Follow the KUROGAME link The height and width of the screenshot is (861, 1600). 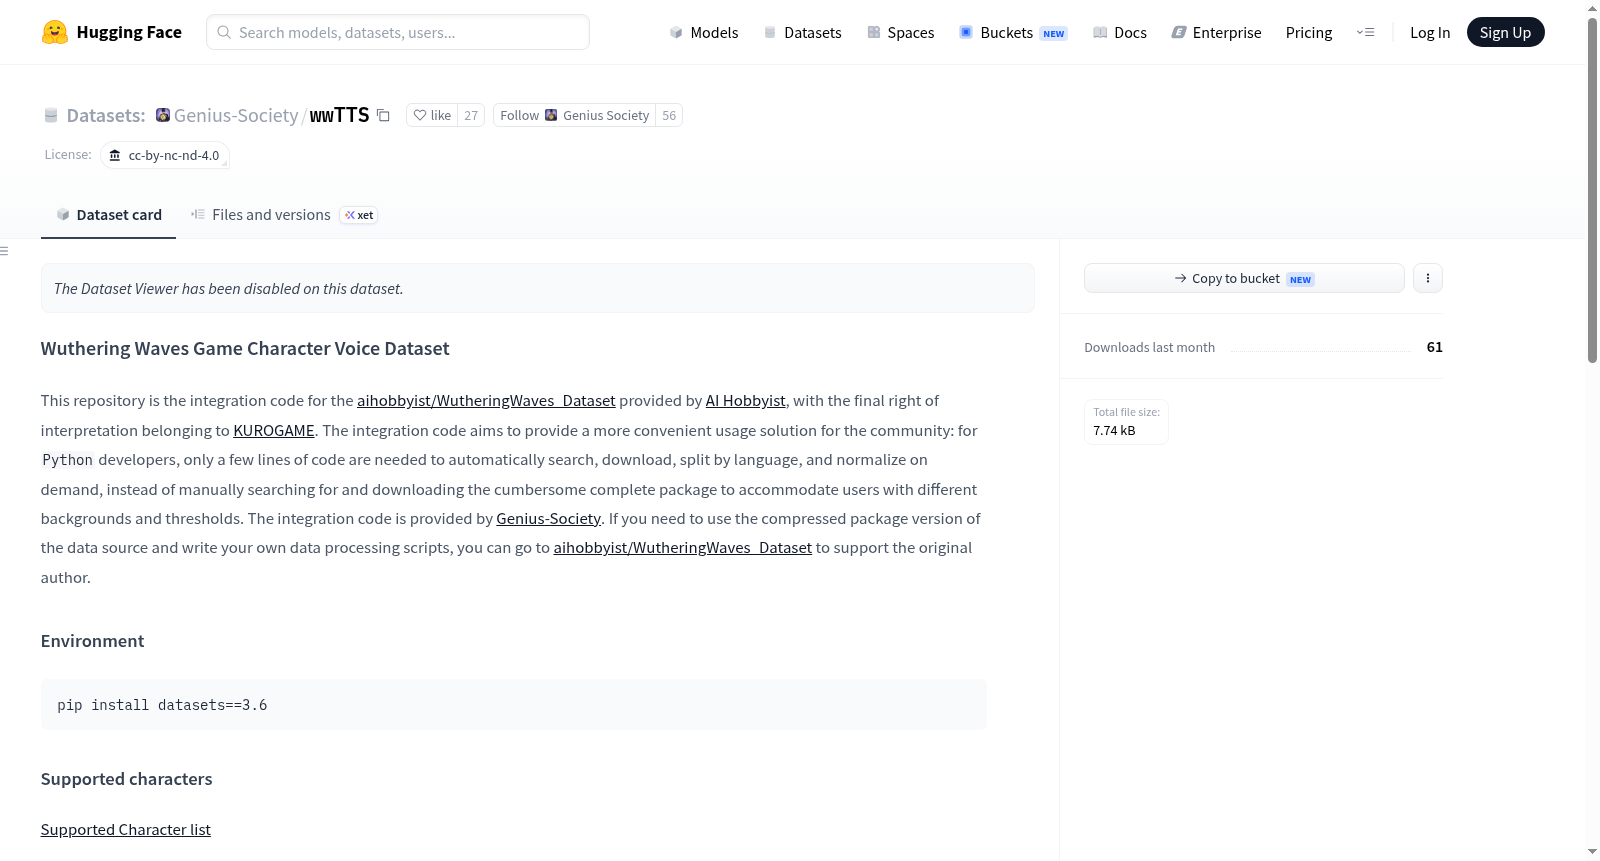click(274, 431)
